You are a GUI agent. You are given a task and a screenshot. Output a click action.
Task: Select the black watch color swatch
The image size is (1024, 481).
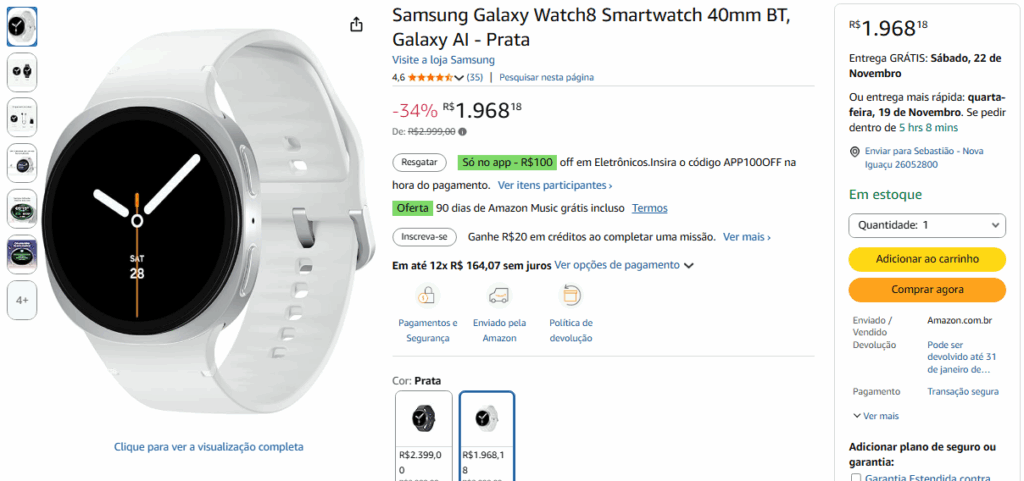[x=424, y=419]
